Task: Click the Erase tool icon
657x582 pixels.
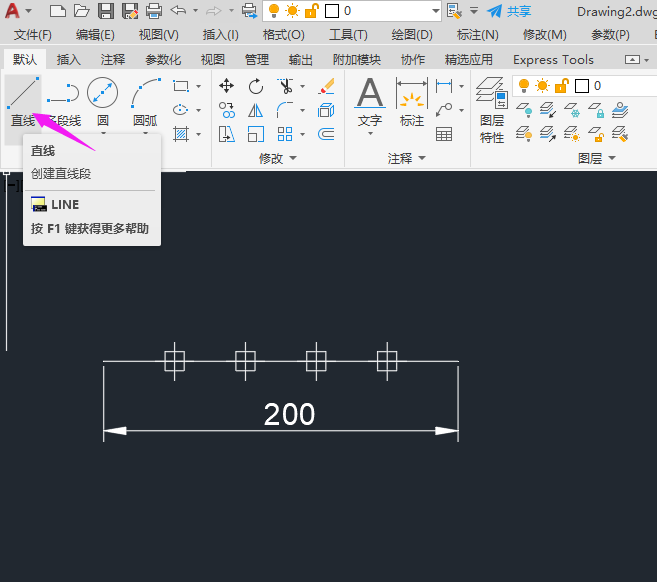Action: tap(326, 86)
